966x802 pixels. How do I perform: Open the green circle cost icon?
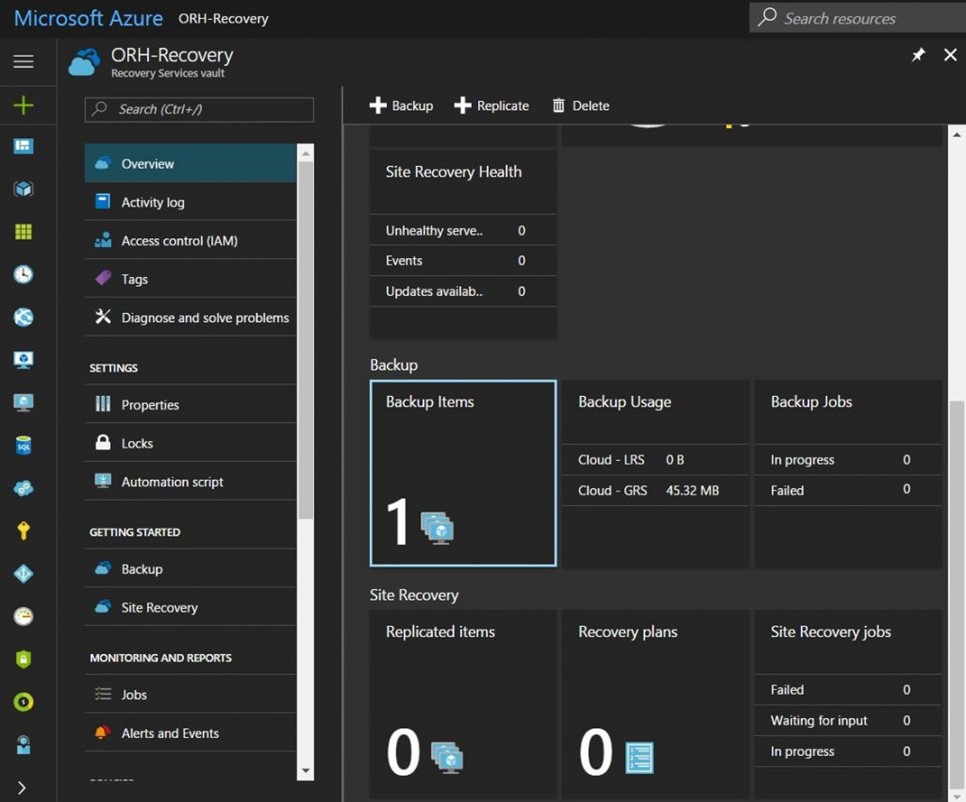click(23, 702)
